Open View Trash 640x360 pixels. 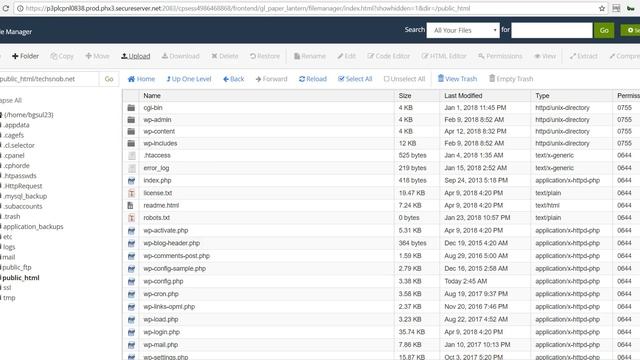(x=457, y=78)
